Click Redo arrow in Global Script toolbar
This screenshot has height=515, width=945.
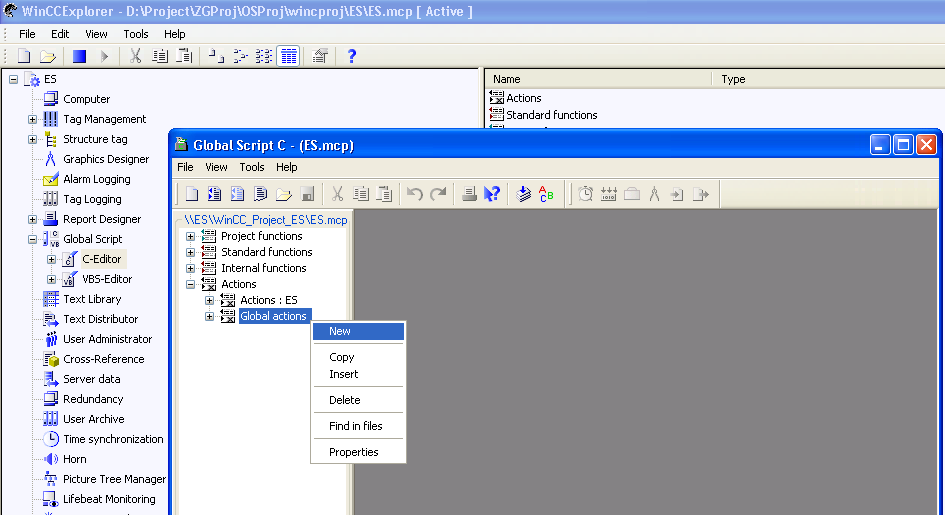[x=438, y=194]
